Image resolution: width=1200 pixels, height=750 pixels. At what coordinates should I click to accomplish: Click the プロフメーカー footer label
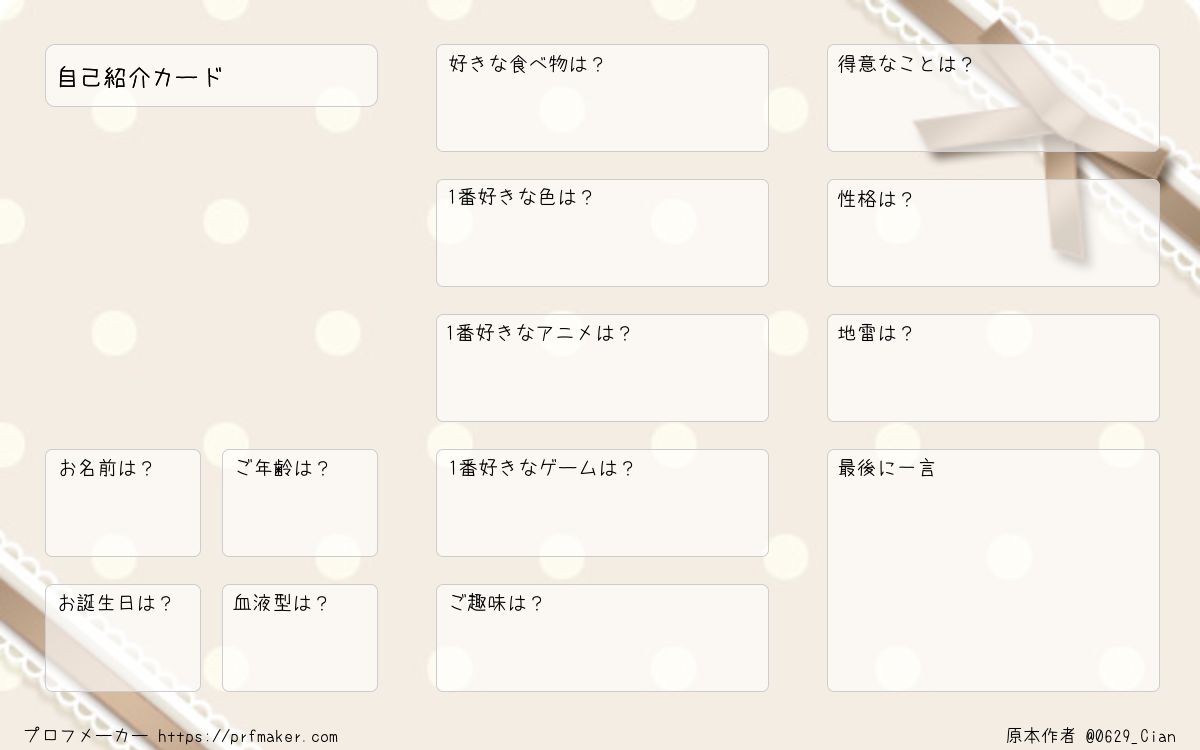[86, 736]
